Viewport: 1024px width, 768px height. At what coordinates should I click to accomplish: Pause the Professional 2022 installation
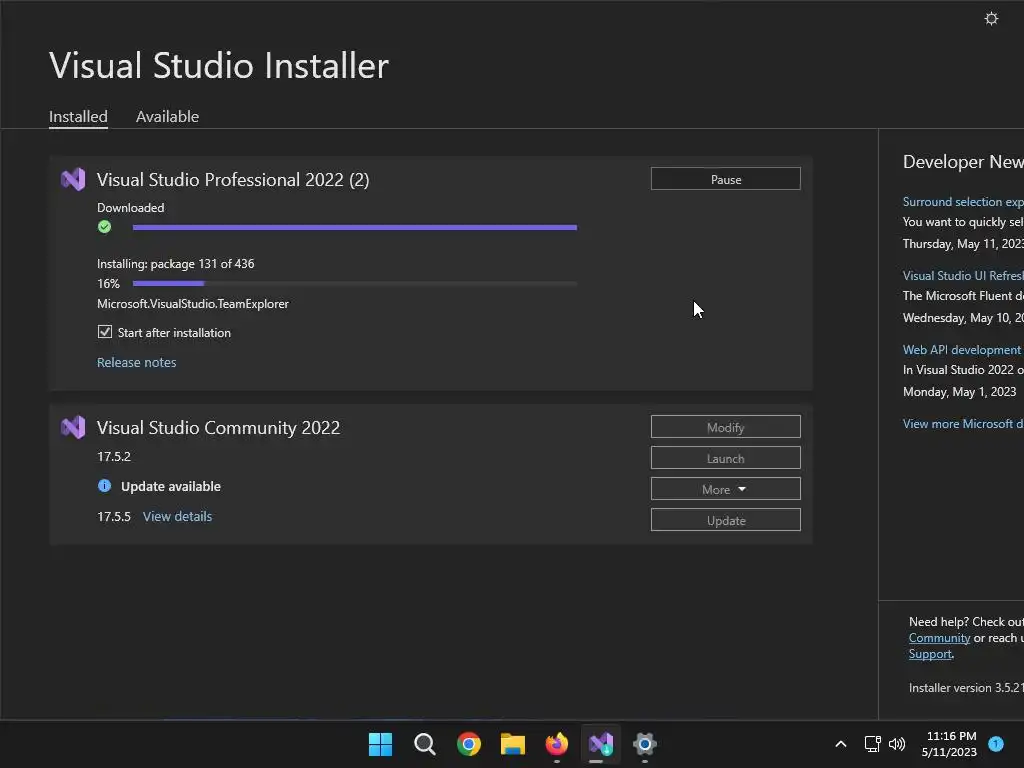click(x=726, y=179)
